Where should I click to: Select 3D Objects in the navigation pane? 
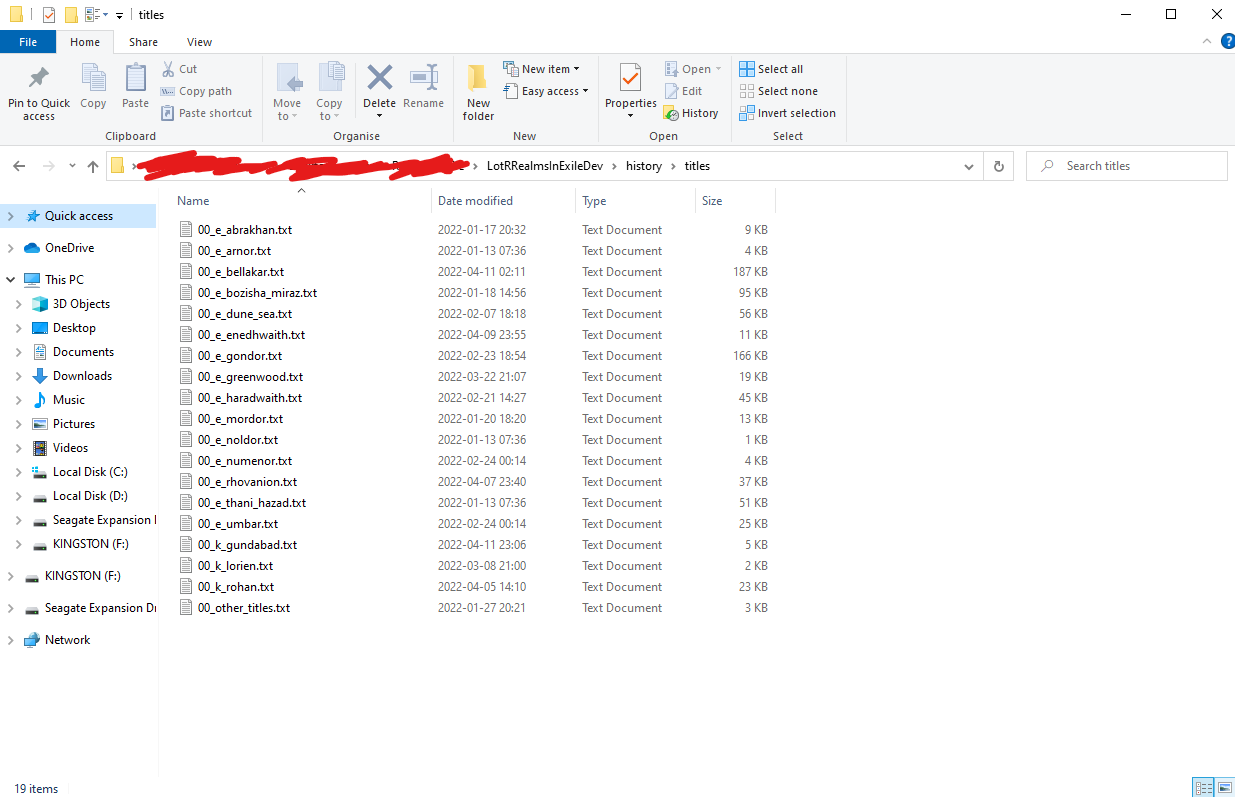[x=81, y=304]
